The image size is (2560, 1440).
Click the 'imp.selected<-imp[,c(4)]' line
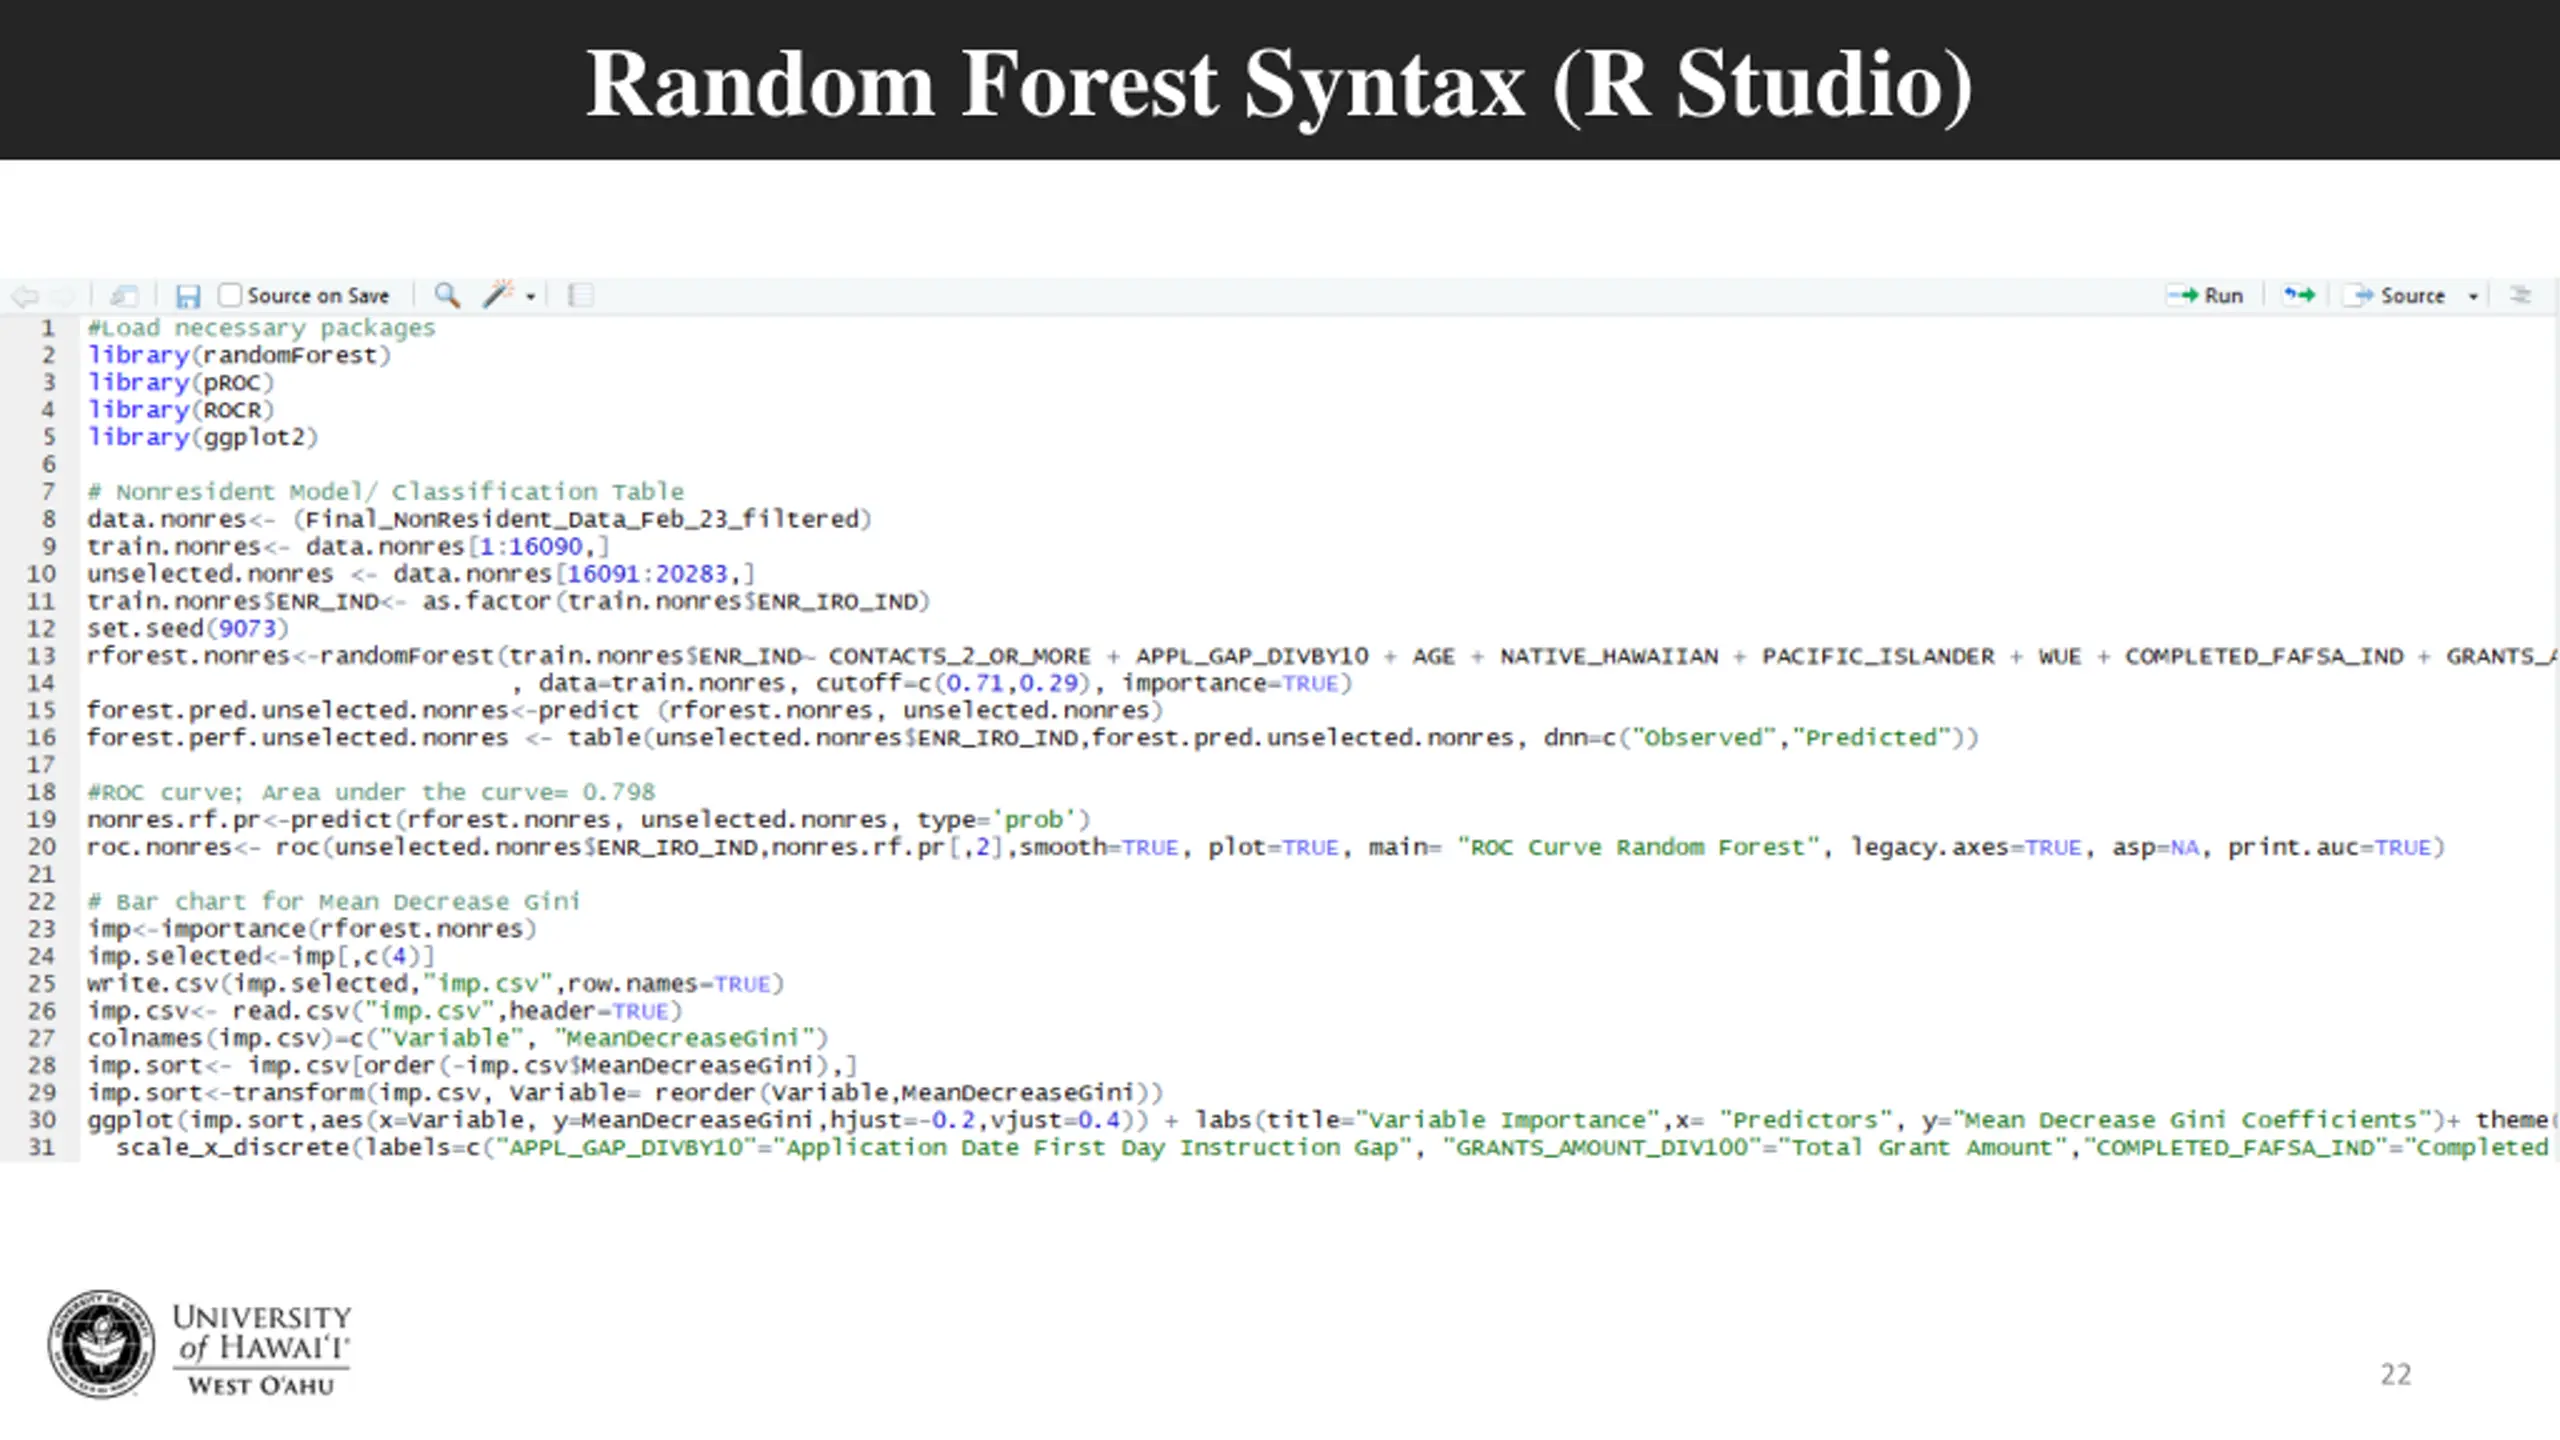(261, 956)
